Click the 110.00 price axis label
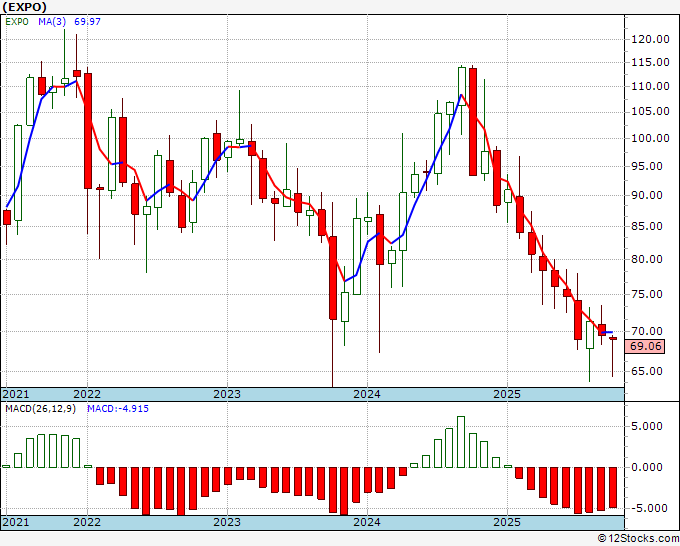680x546 pixels. pyautogui.click(x=649, y=86)
